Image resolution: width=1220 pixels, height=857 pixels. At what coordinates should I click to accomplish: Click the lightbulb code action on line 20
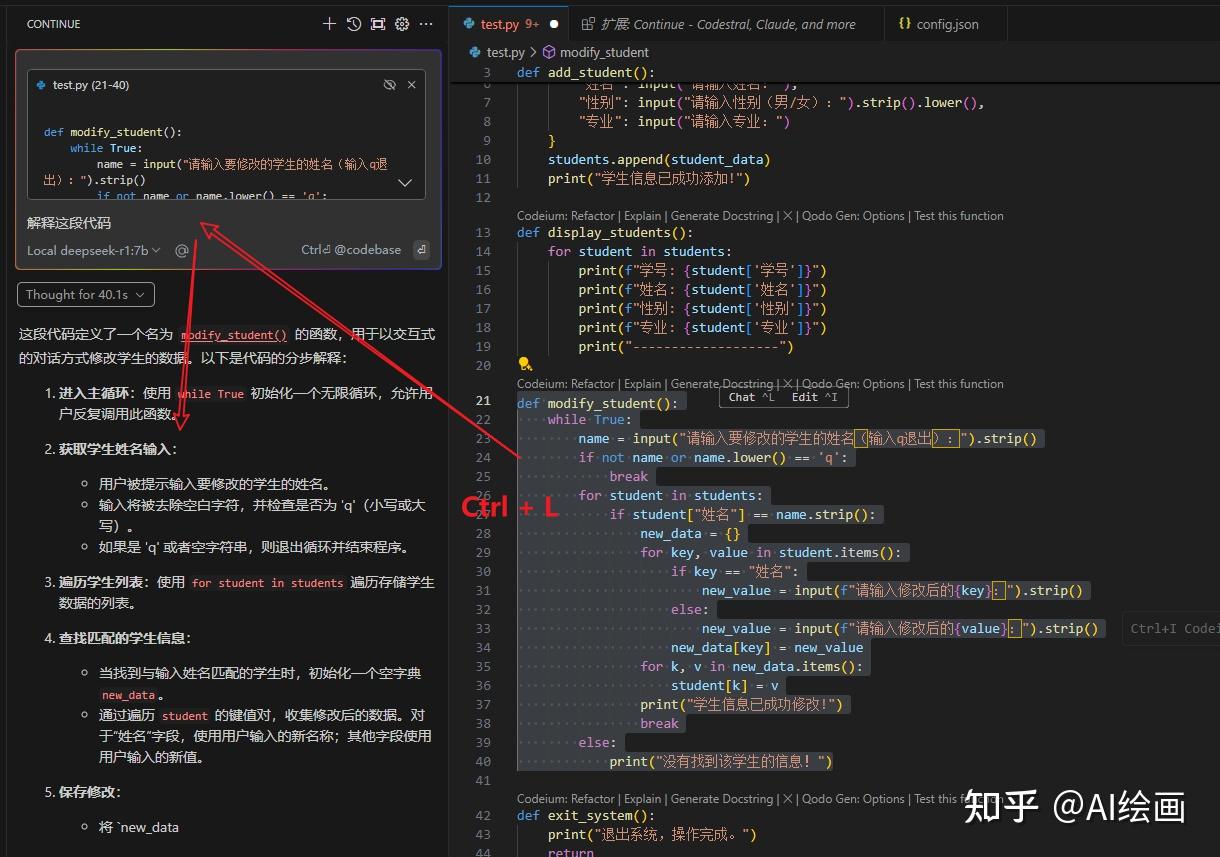(523, 364)
